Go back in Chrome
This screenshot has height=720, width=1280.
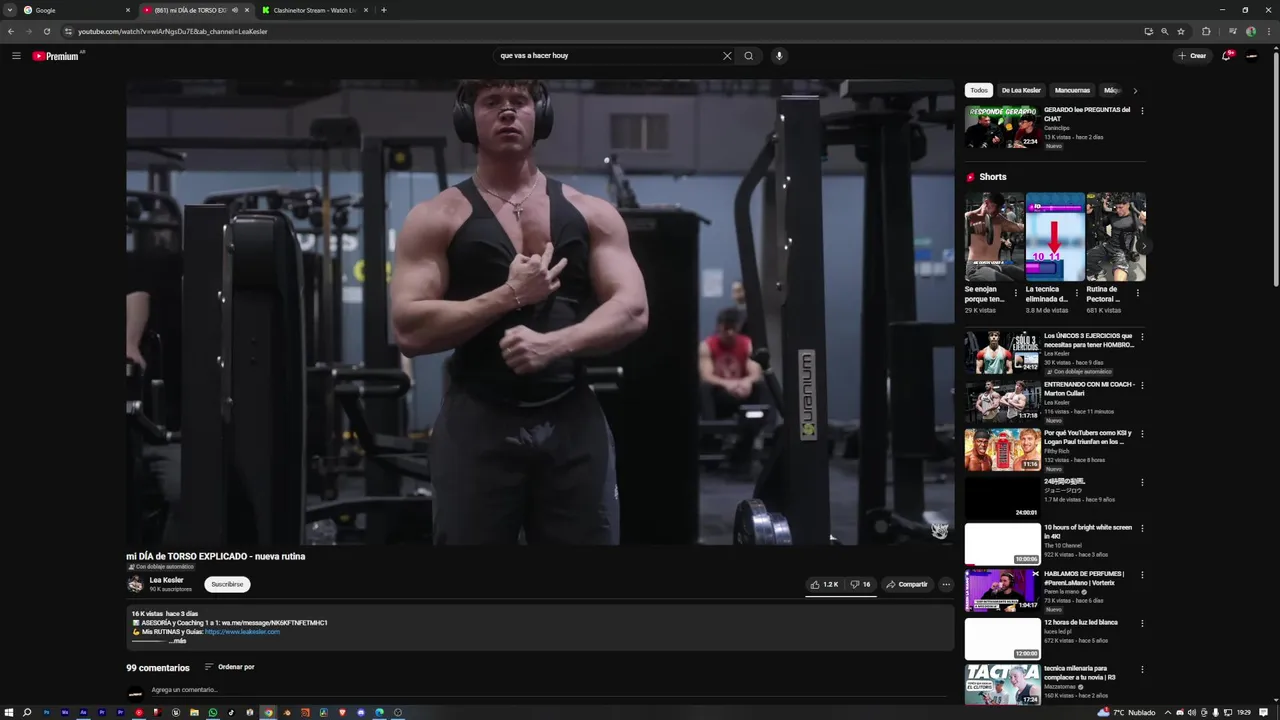click(x=11, y=31)
